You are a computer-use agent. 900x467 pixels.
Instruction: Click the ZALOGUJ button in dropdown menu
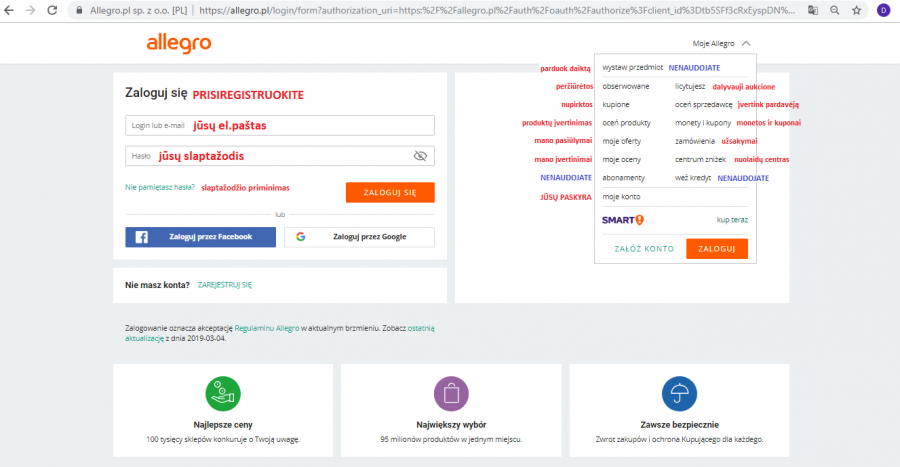(717, 248)
